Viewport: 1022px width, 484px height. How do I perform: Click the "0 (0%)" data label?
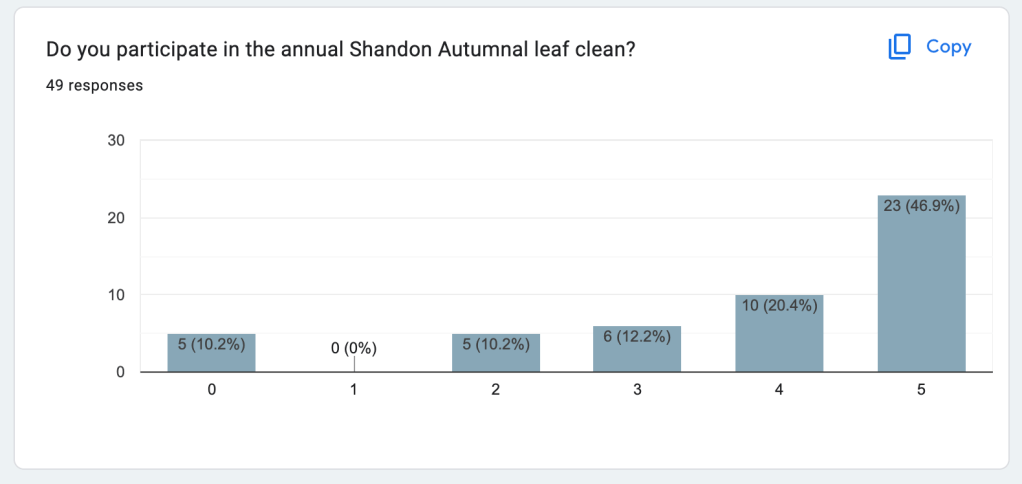353,349
